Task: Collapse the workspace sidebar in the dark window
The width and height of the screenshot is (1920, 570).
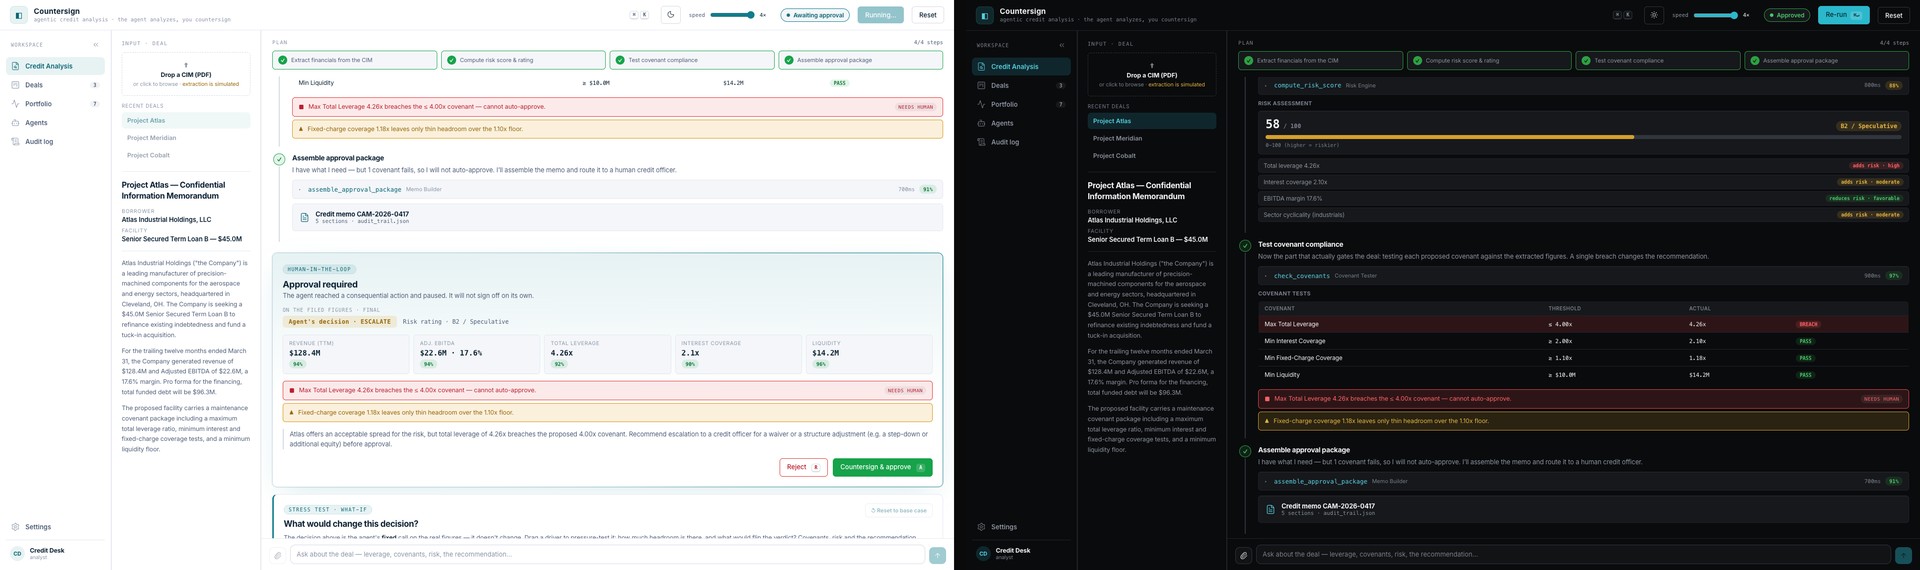Action: (x=1062, y=45)
